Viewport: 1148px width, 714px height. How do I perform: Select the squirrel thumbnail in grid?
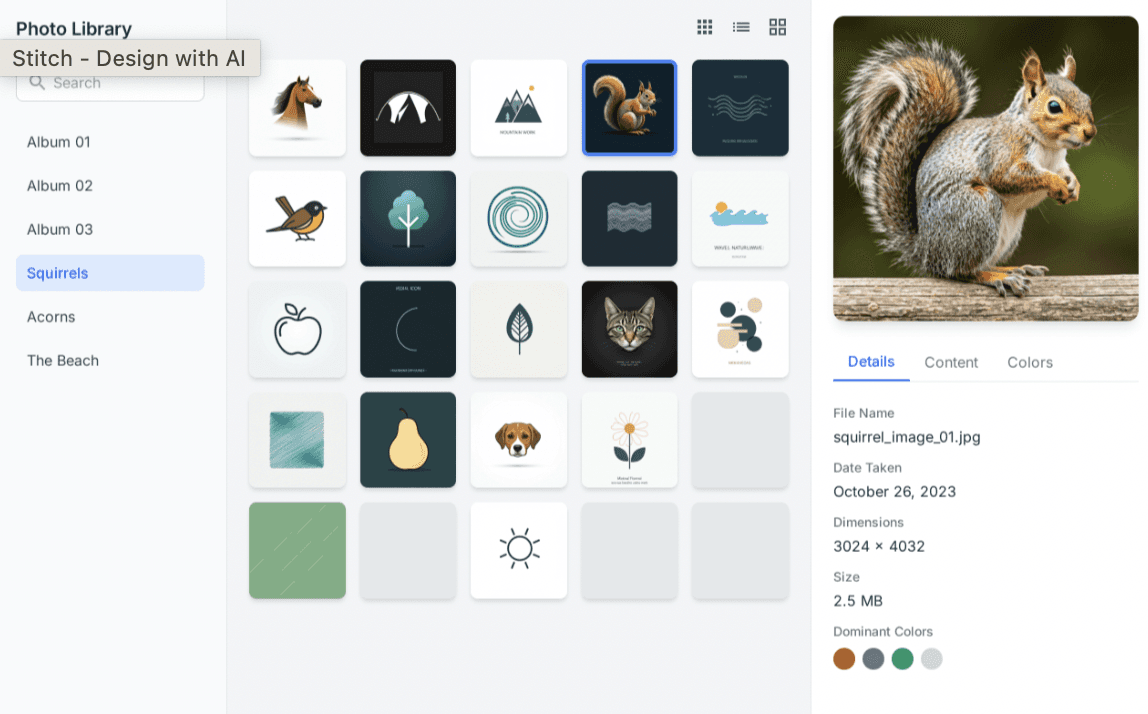629,108
